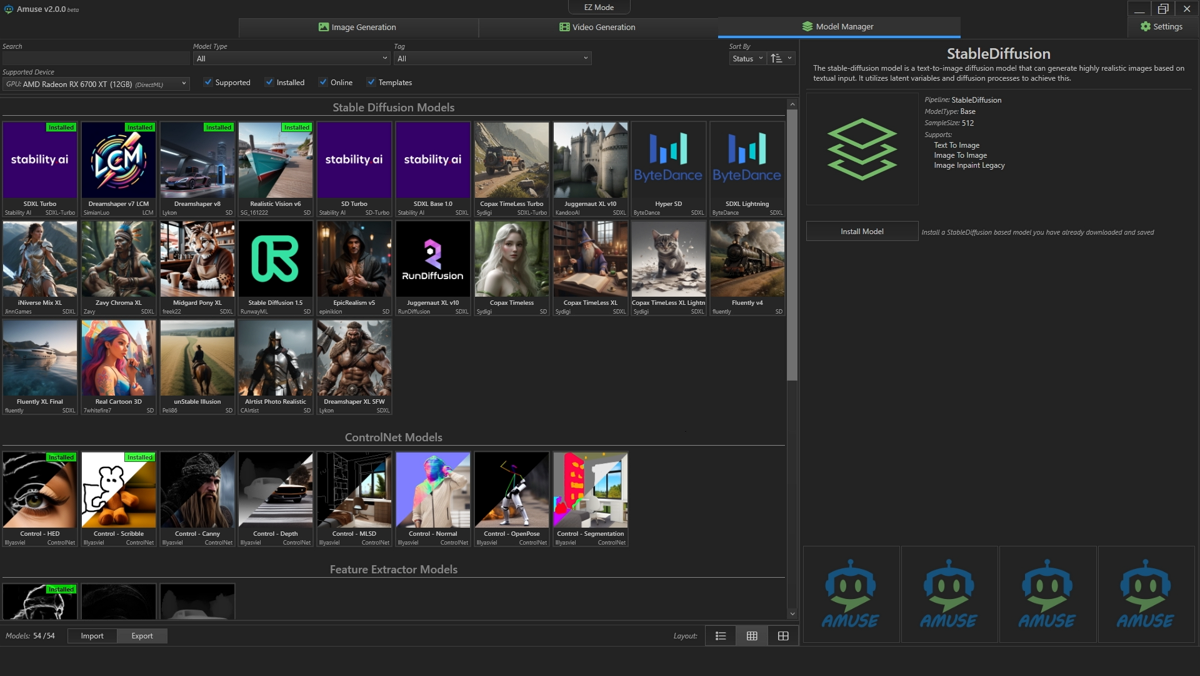Screen dimensions: 1200x676
Task: Disable the Templates filter checkbox
Action: [x=371, y=83]
